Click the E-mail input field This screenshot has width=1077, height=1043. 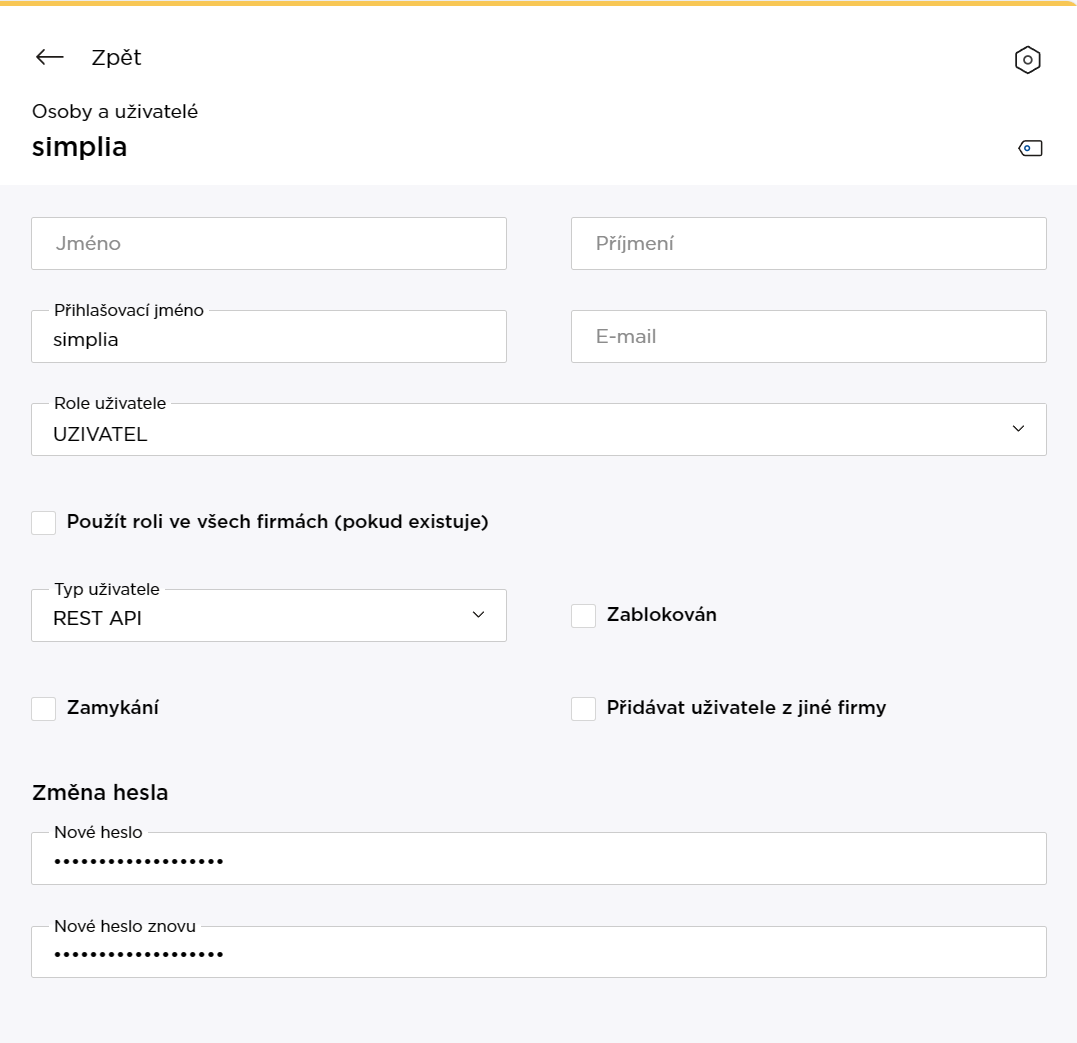pos(808,336)
